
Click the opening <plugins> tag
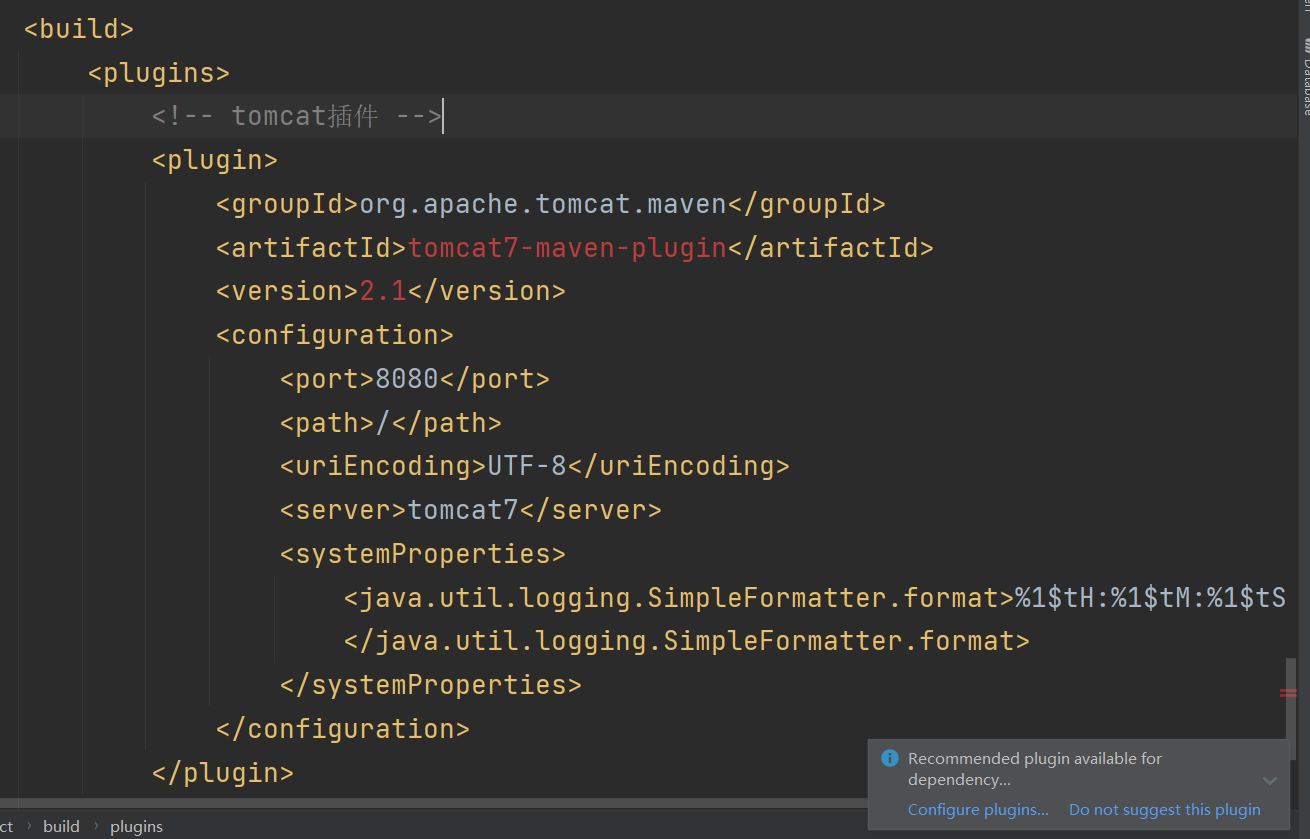159,73
